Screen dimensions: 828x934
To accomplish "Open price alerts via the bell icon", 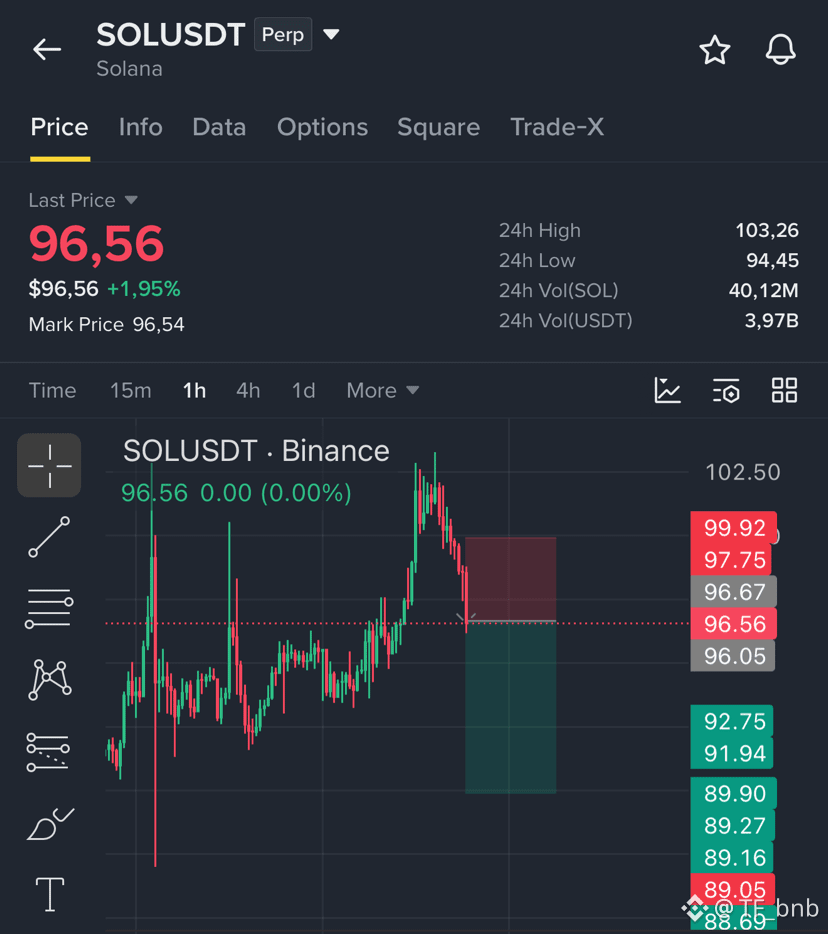I will (x=780, y=49).
